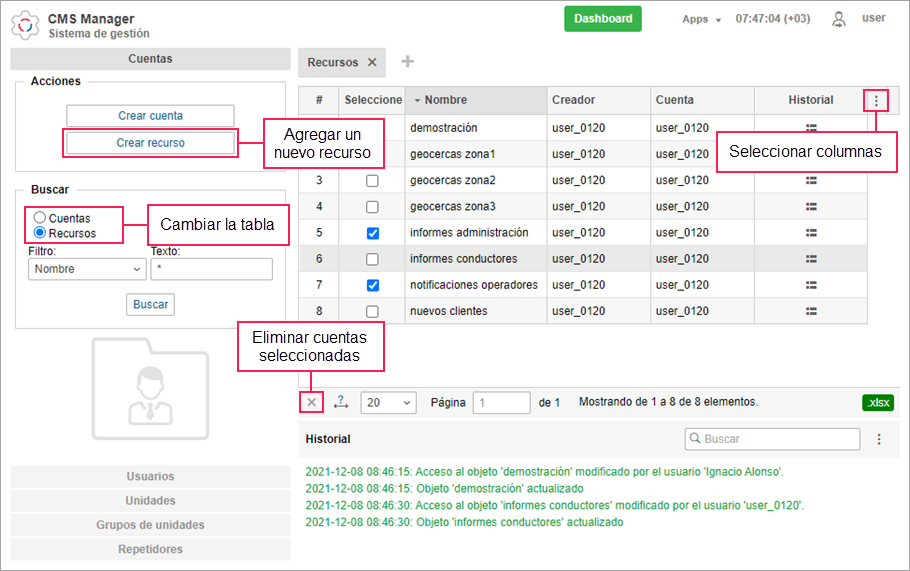Check the geocercas zona2 checkbox
910x571 pixels.
373,181
